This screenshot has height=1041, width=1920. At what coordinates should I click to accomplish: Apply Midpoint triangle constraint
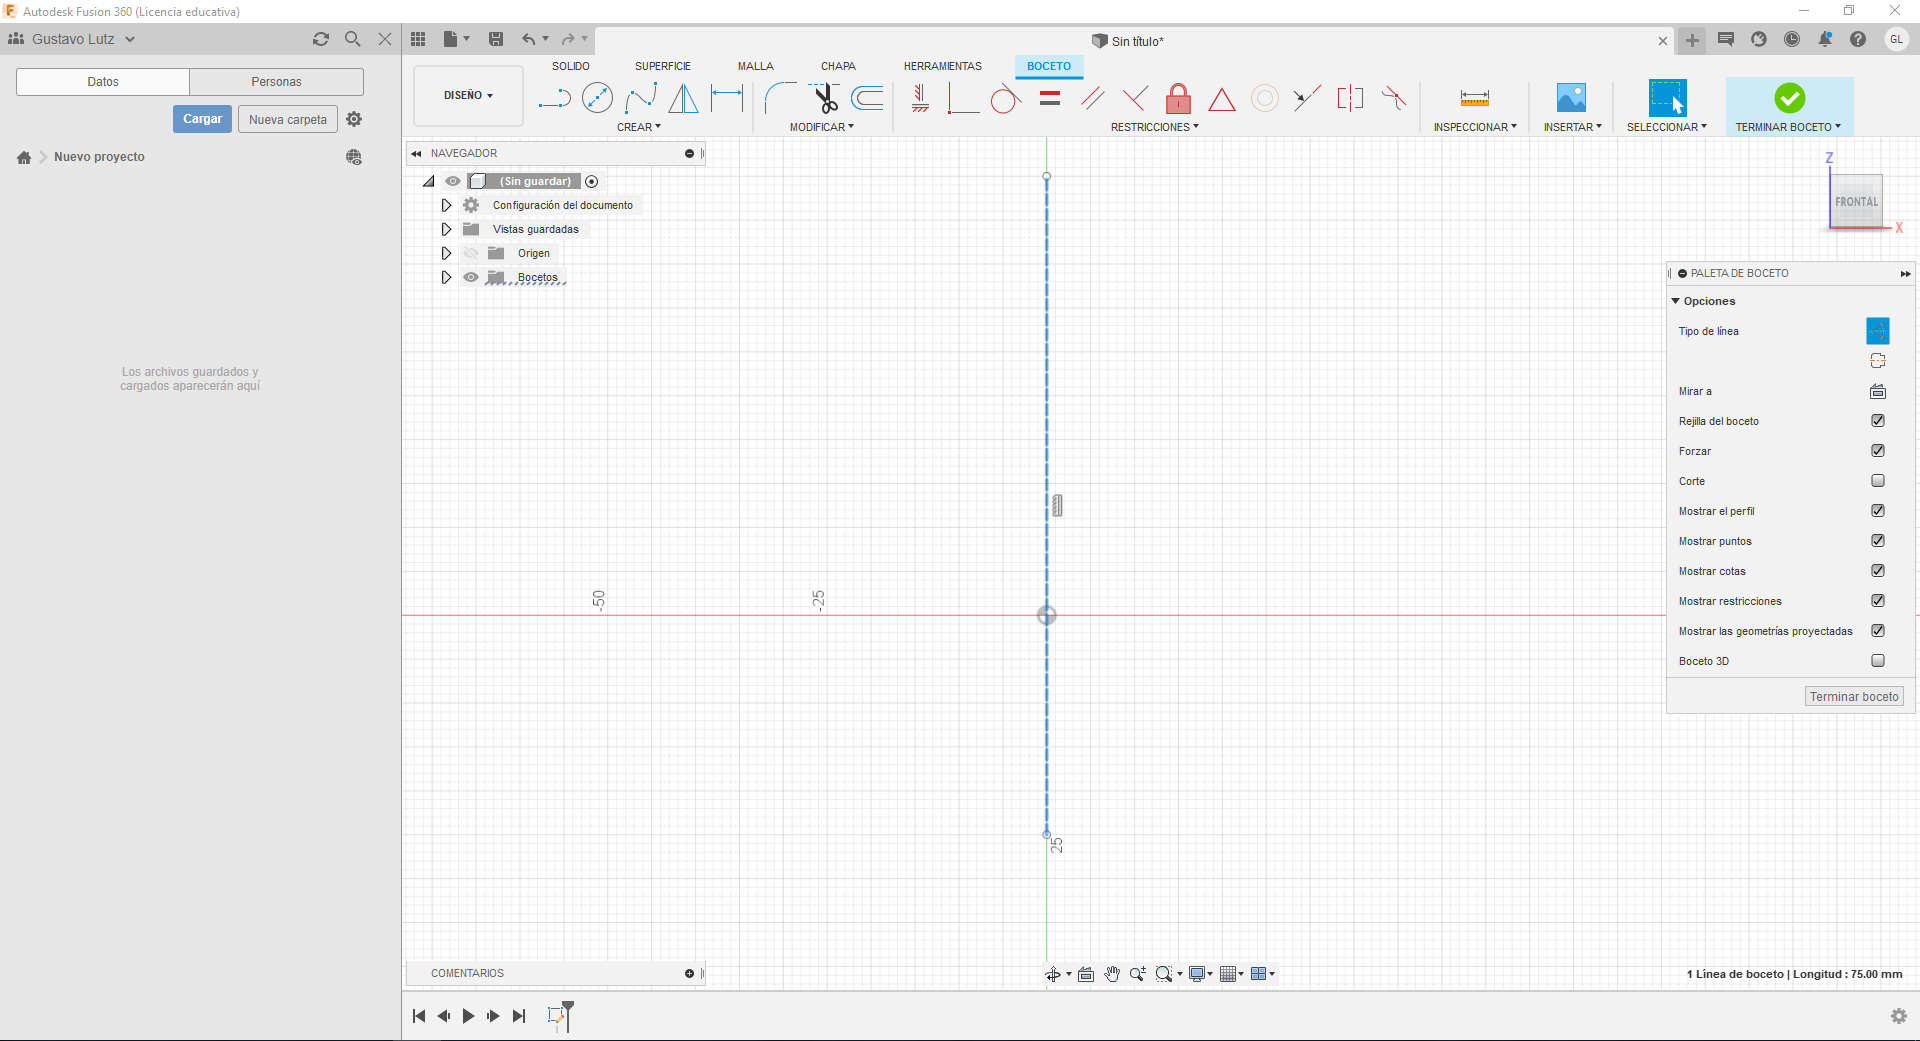click(1222, 99)
